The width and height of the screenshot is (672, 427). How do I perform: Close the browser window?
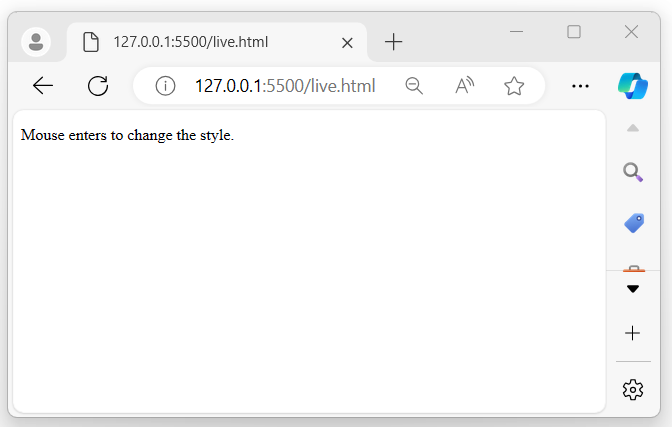tap(631, 32)
